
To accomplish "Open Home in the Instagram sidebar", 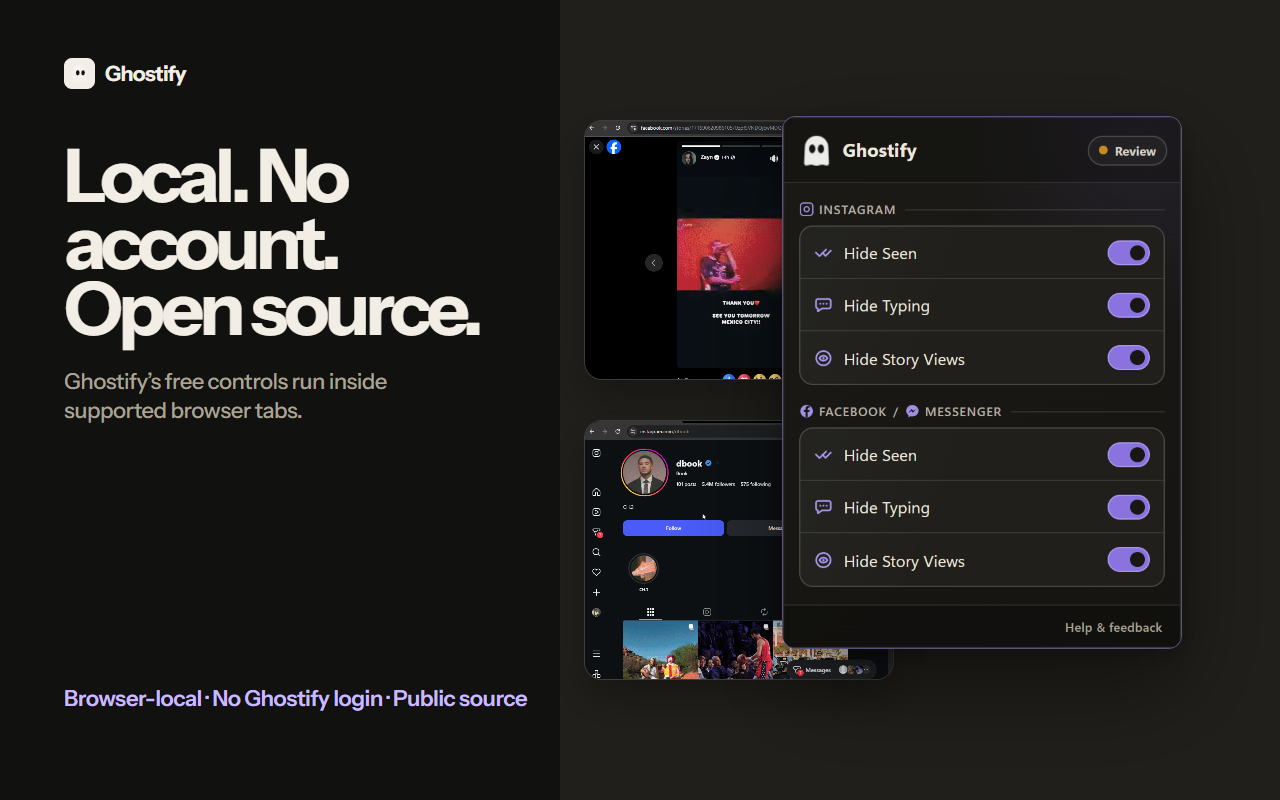I will [596, 492].
